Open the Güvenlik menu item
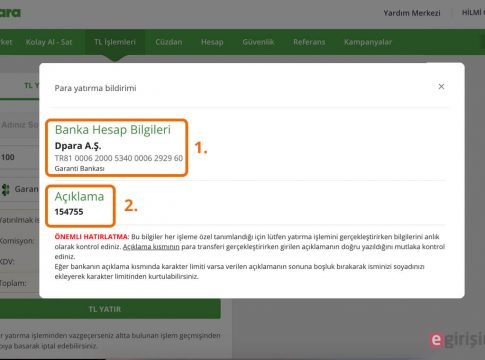The width and height of the screenshot is (485, 360). click(x=258, y=42)
